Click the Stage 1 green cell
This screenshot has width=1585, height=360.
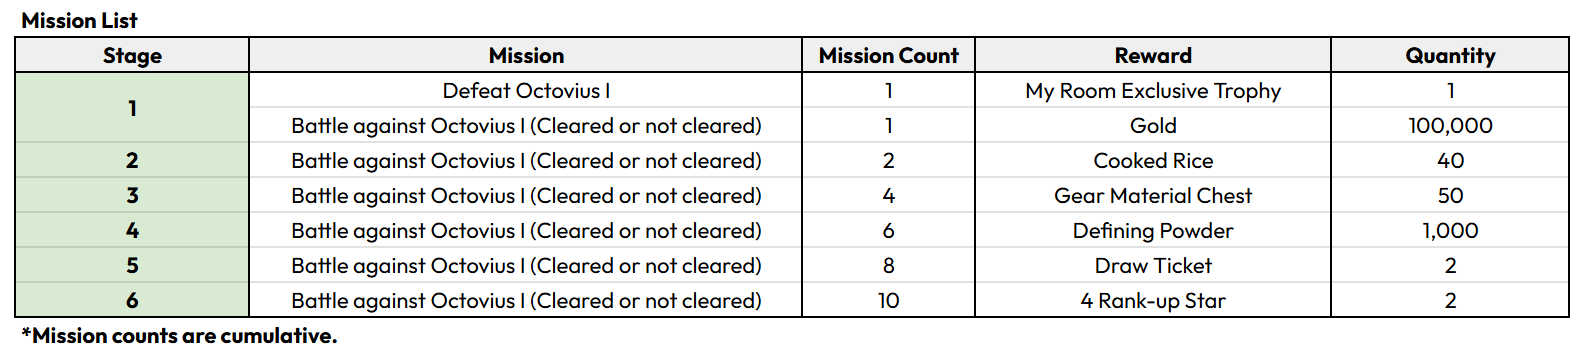pos(132,107)
